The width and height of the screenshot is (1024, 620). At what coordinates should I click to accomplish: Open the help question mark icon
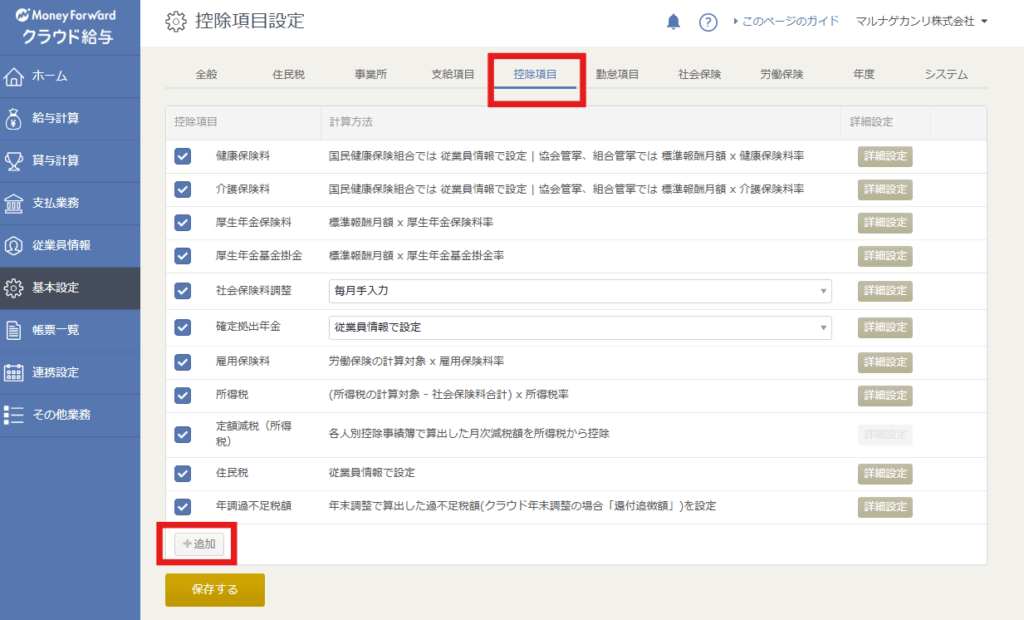(x=708, y=22)
